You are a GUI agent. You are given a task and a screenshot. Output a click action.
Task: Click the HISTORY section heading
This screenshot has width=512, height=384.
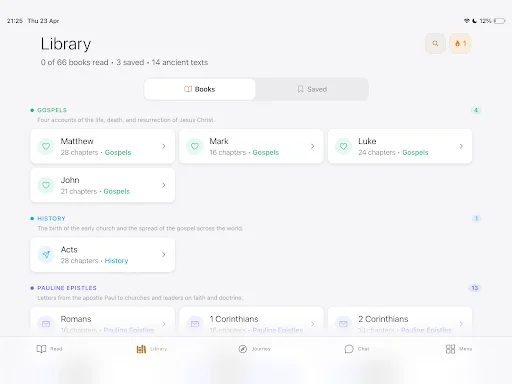point(51,219)
